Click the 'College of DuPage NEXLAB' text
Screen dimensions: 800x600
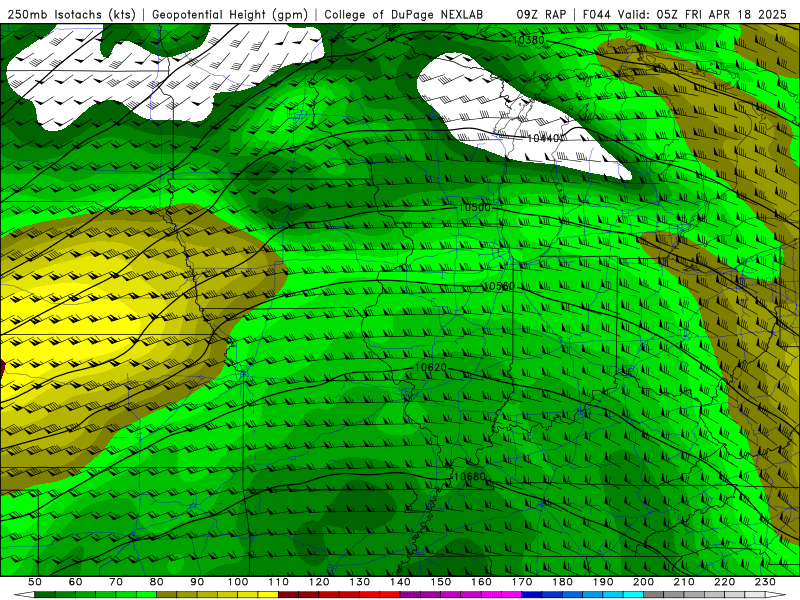click(x=404, y=15)
